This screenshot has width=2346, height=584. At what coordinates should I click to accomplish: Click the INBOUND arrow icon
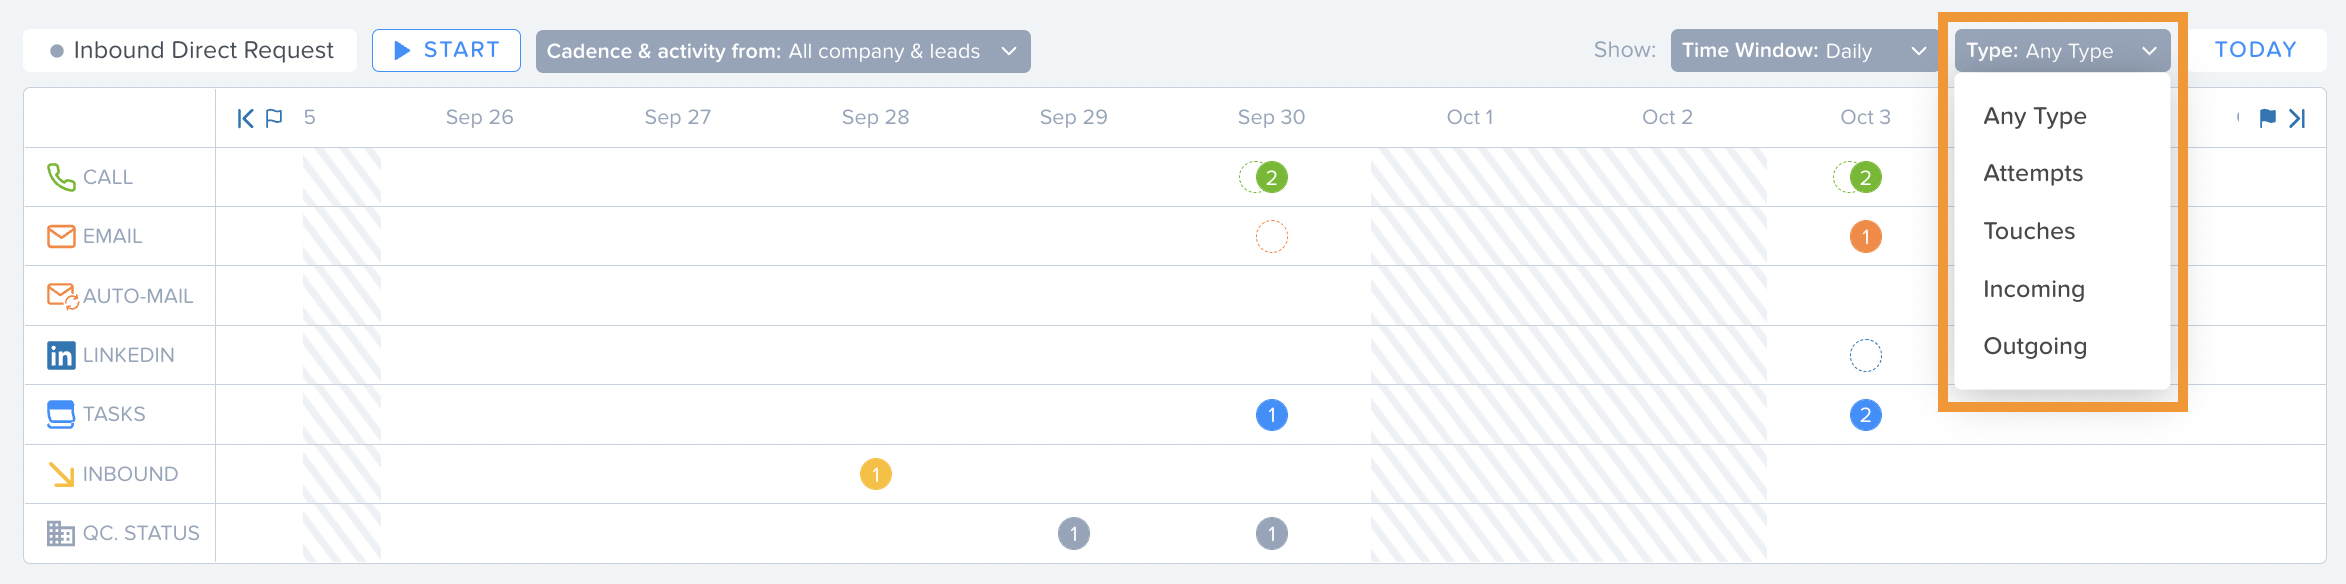[x=61, y=474]
